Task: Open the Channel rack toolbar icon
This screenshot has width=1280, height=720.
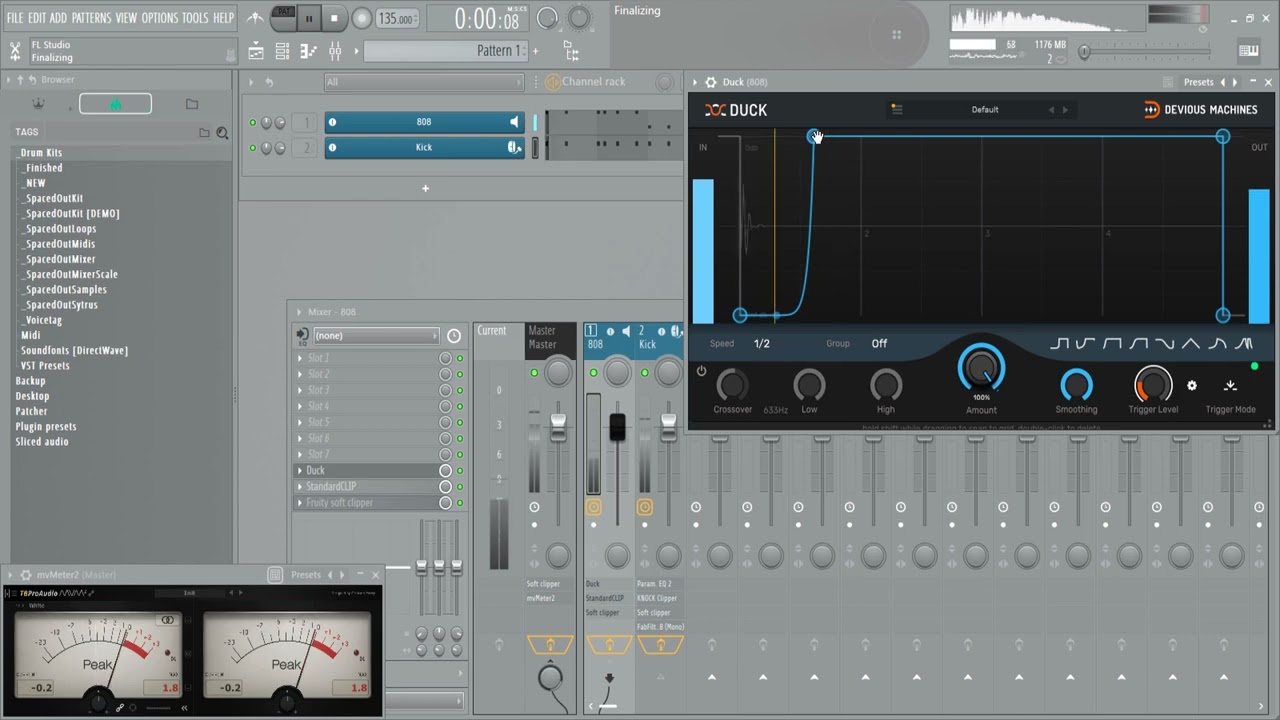Action: click(x=282, y=52)
